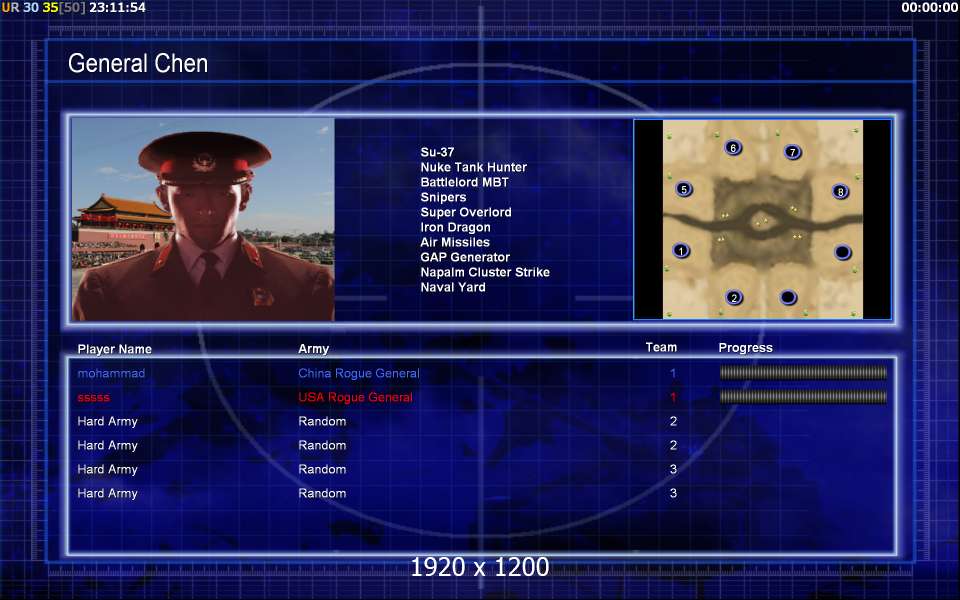Click the "Progress" column header
960x600 pixels.
click(745, 348)
